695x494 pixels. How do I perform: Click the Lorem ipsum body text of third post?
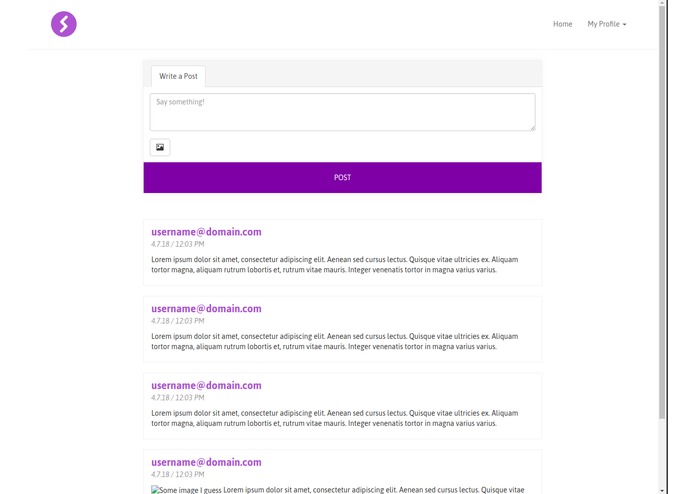pos(335,418)
